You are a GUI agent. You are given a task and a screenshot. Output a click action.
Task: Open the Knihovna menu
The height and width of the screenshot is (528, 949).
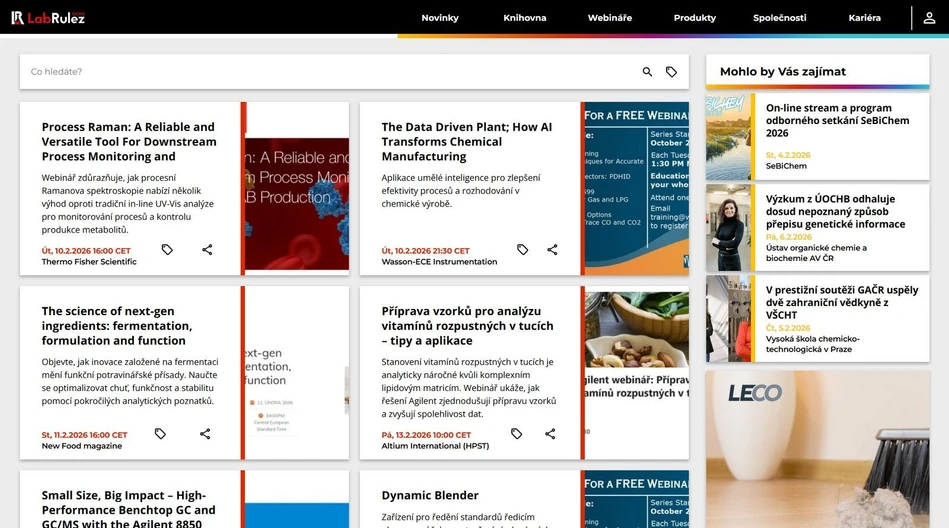click(525, 18)
